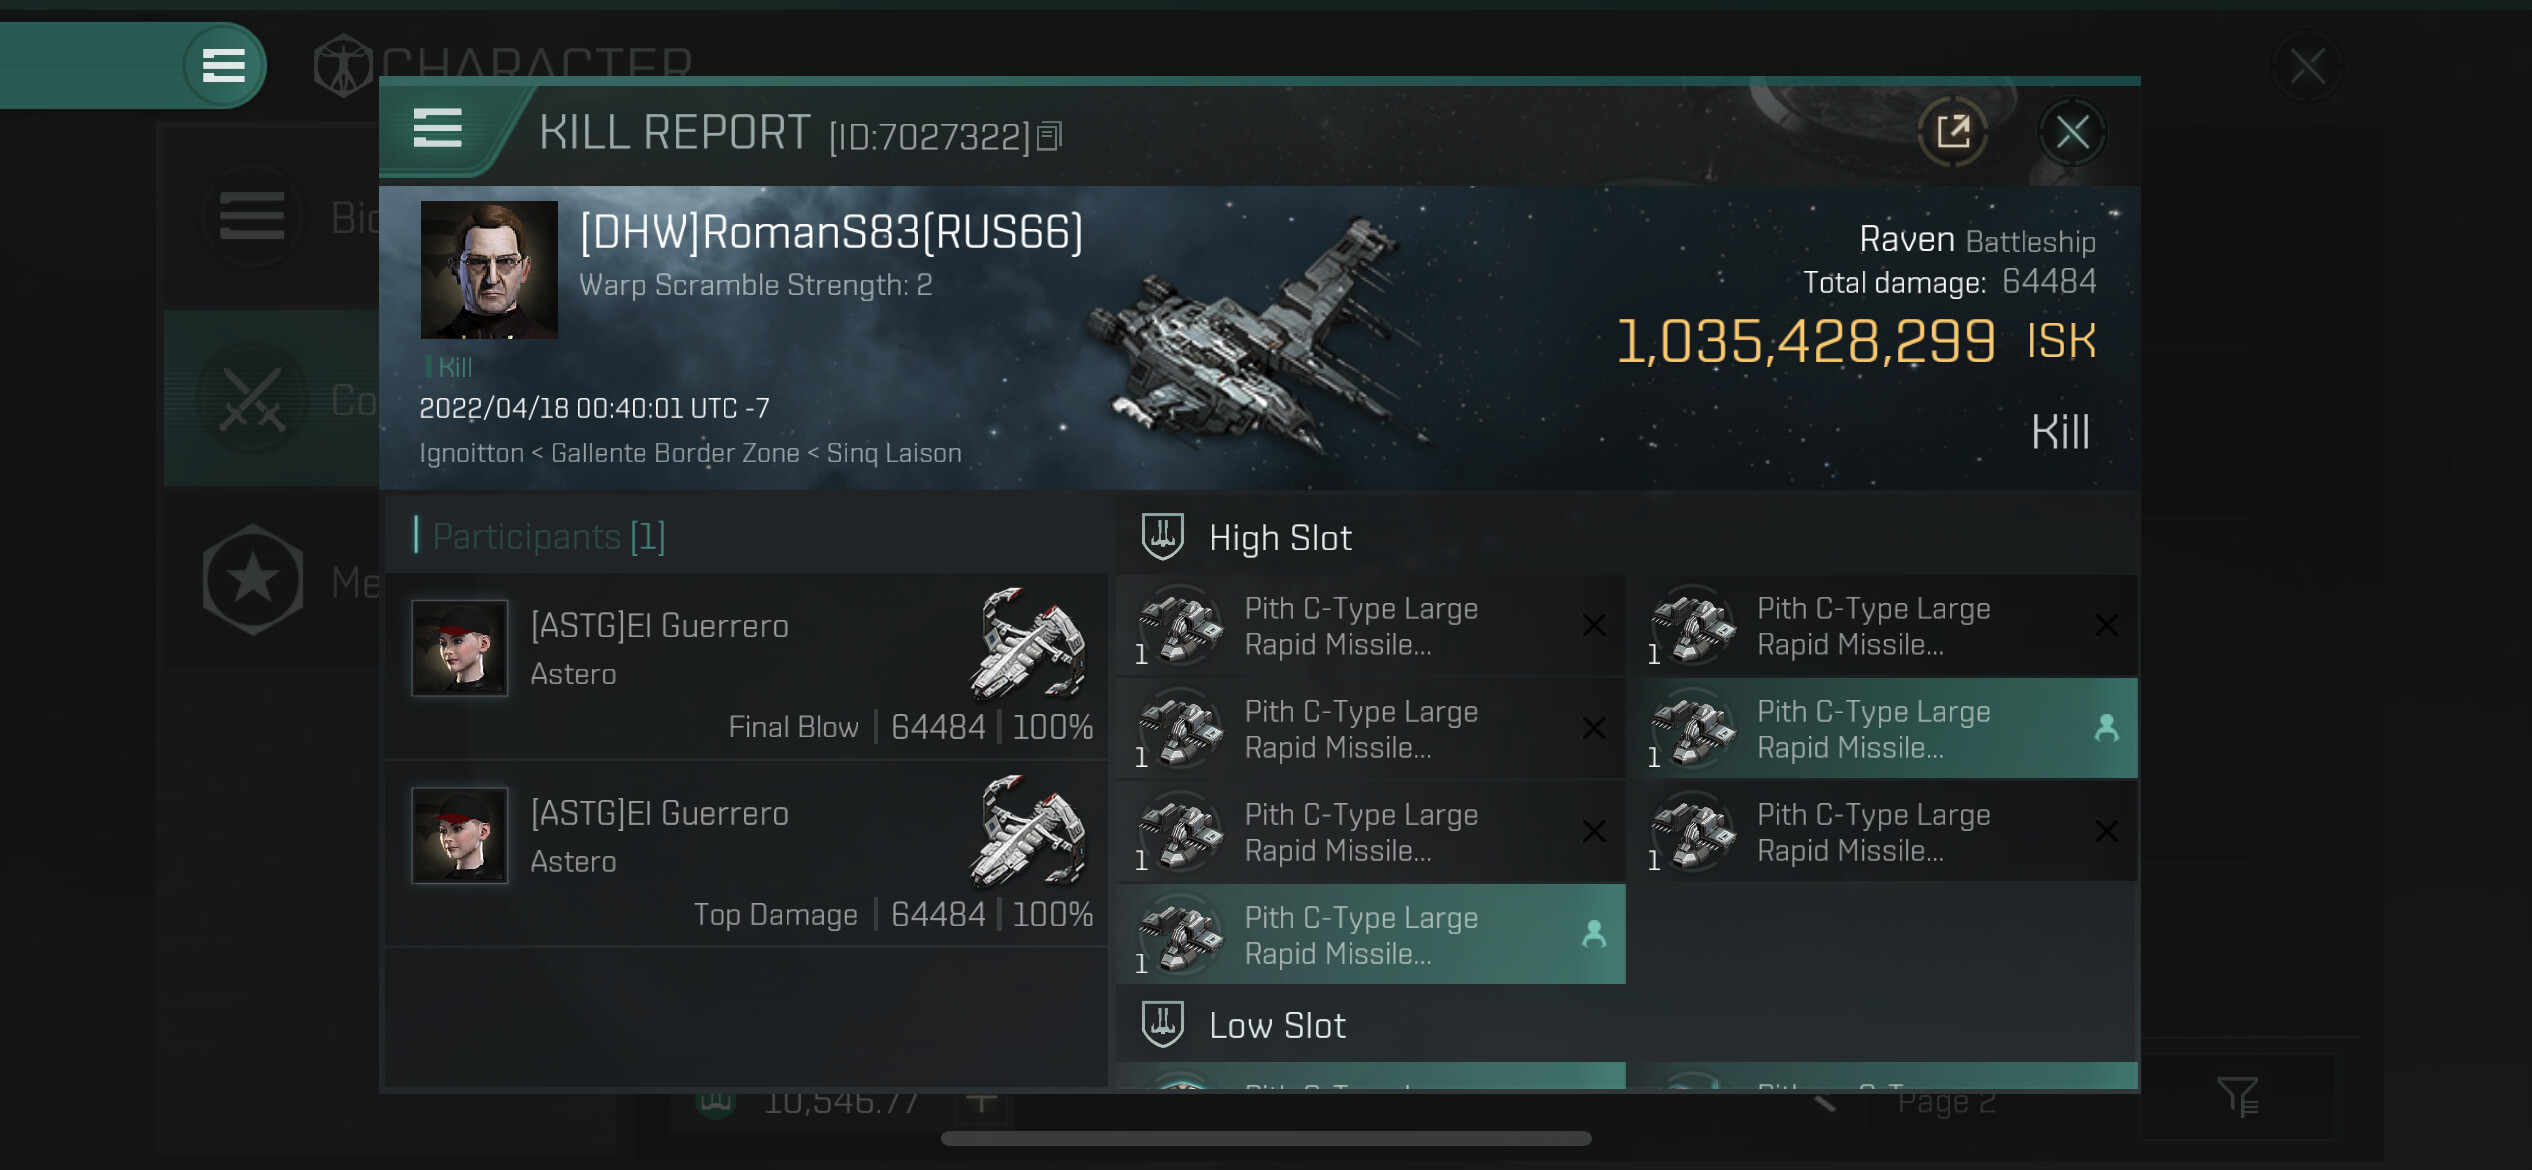Click the High Slot shield icon
Image resolution: width=2532 pixels, height=1170 pixels.
pos(1163,537)
